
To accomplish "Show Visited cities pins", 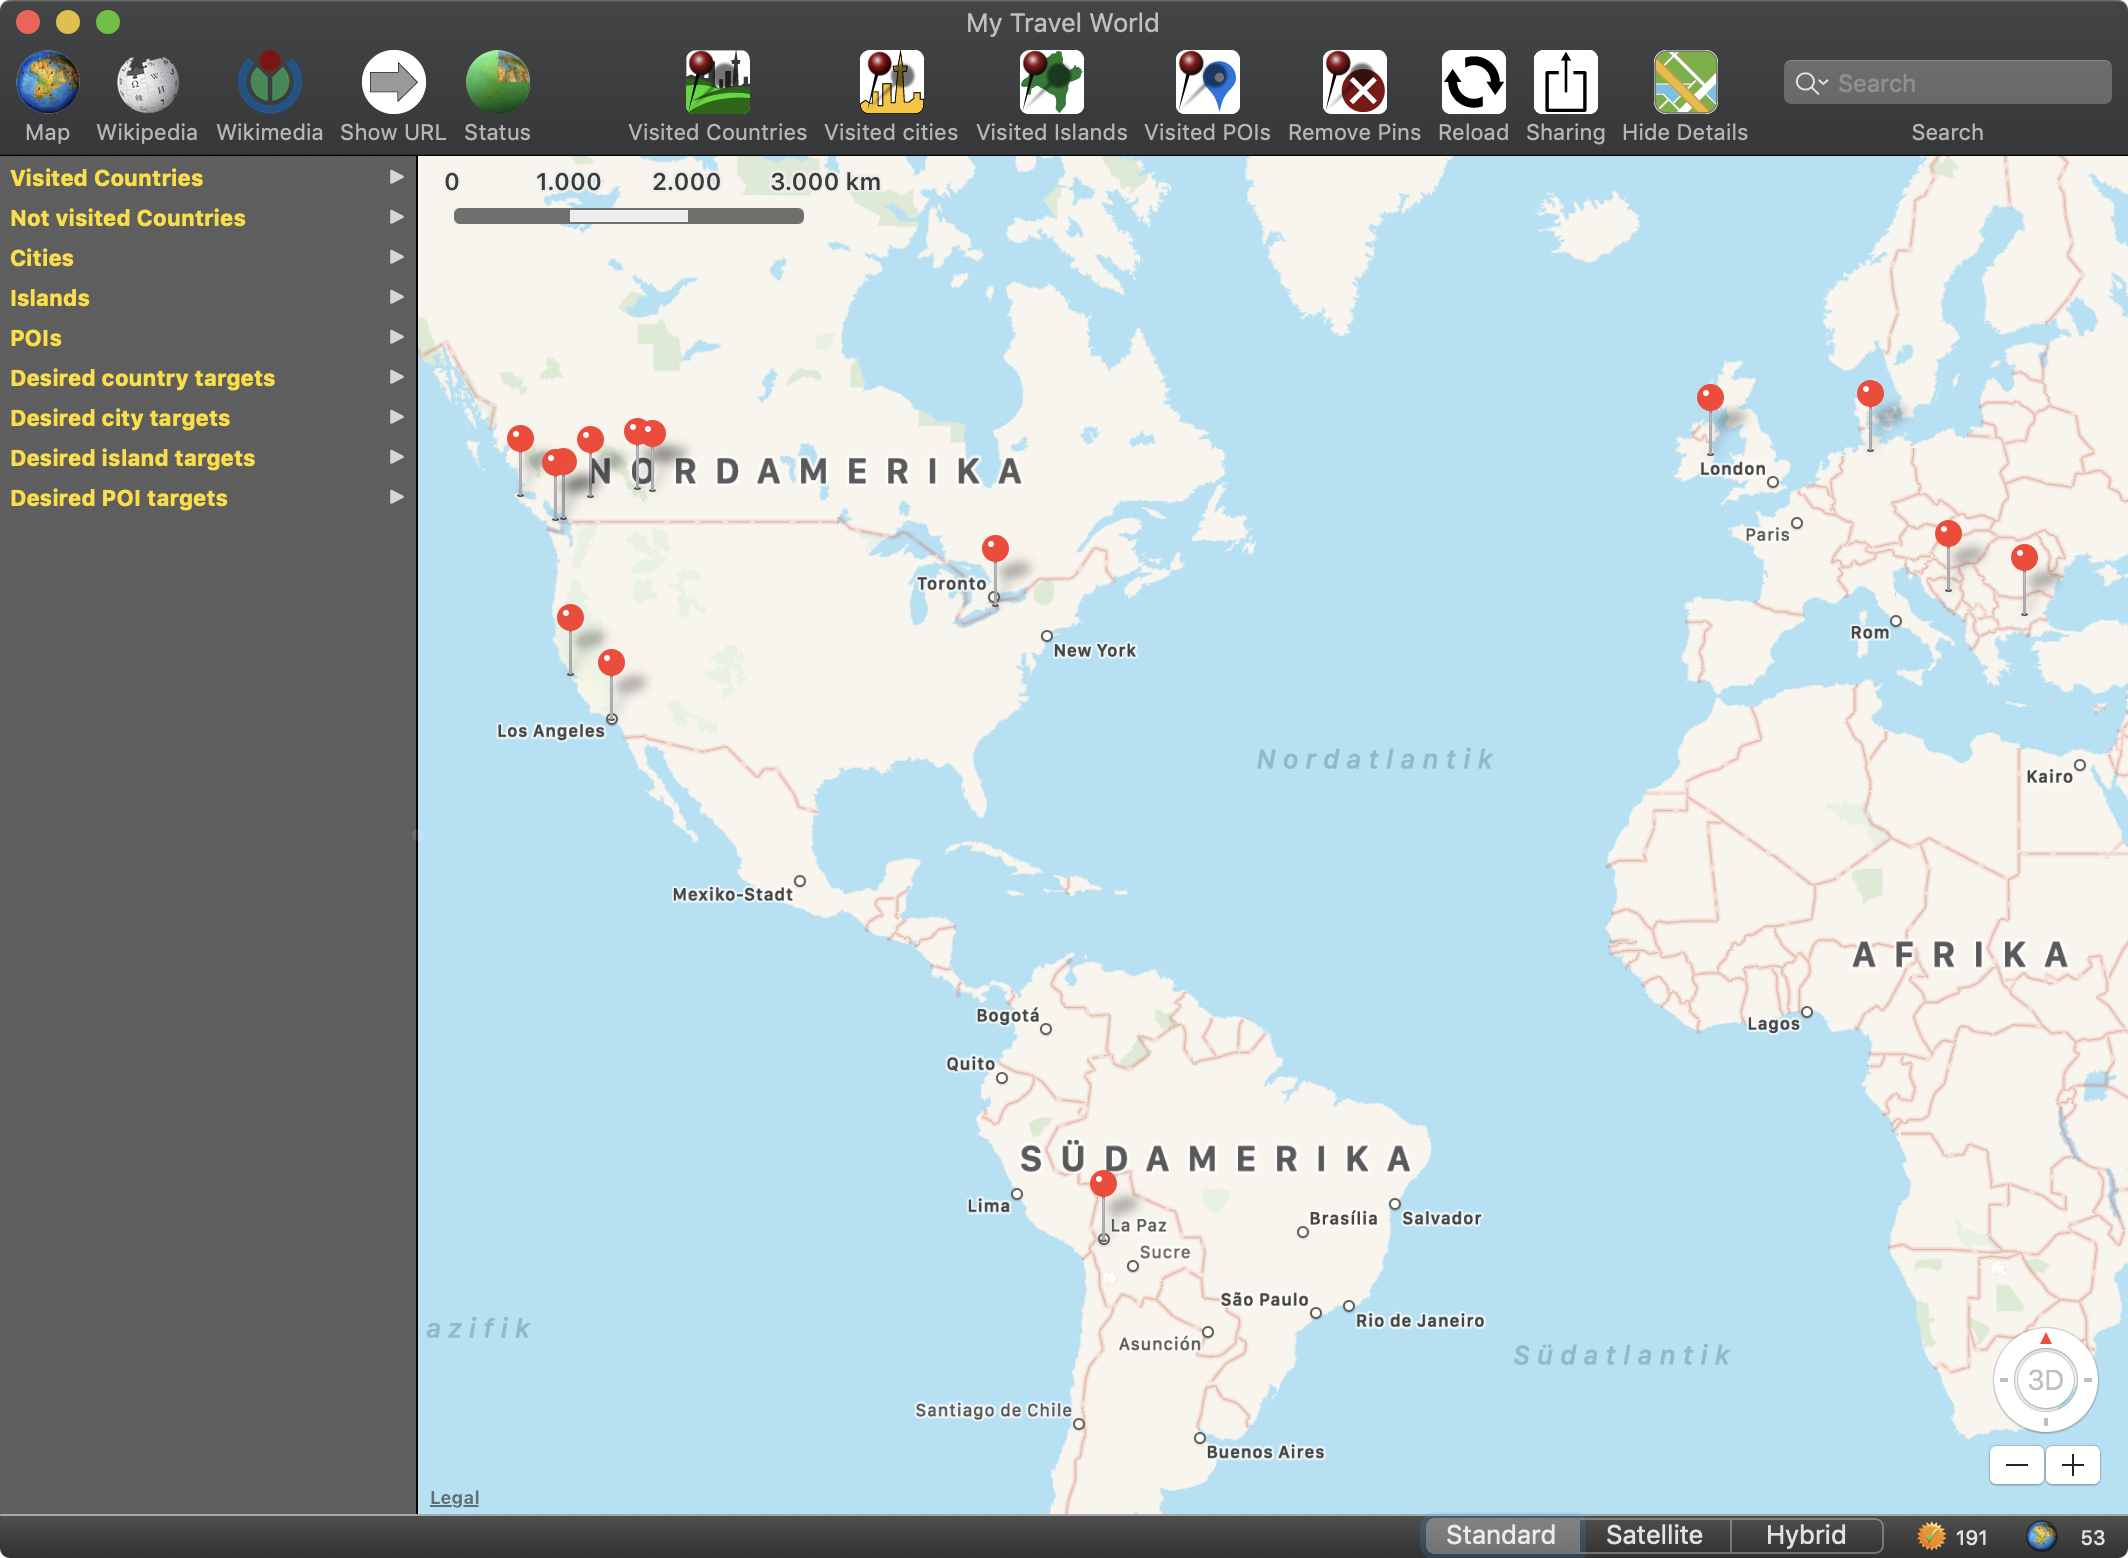I will (x=891, y=82).
